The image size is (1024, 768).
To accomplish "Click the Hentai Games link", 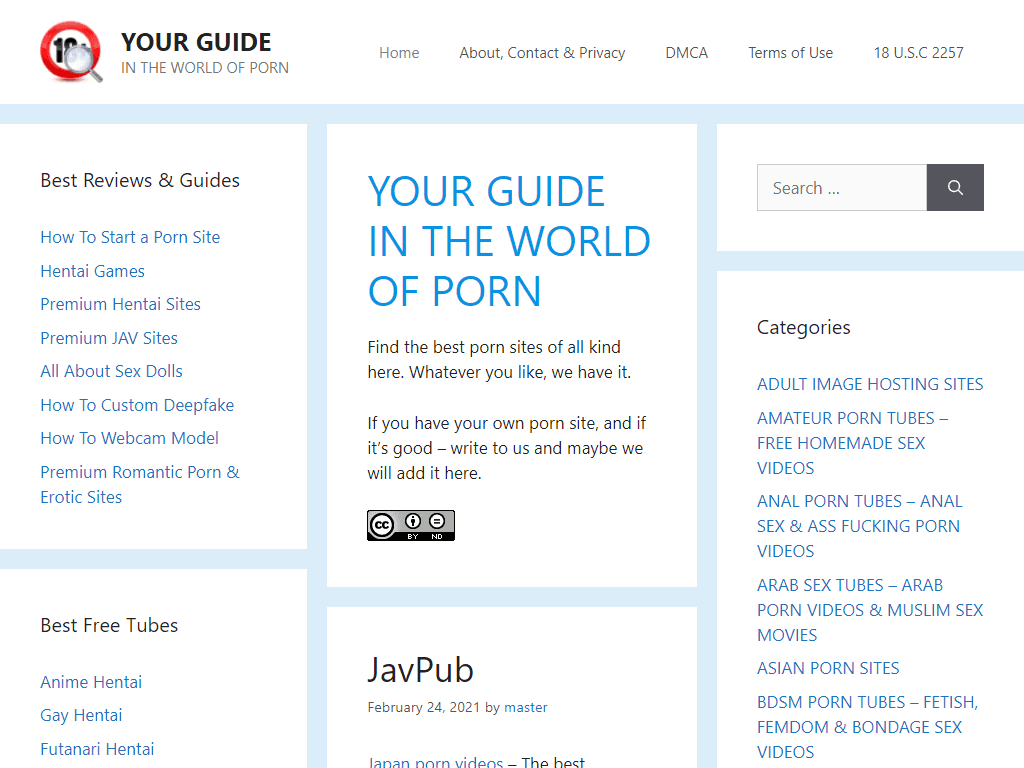I will (x=92, y=271).
